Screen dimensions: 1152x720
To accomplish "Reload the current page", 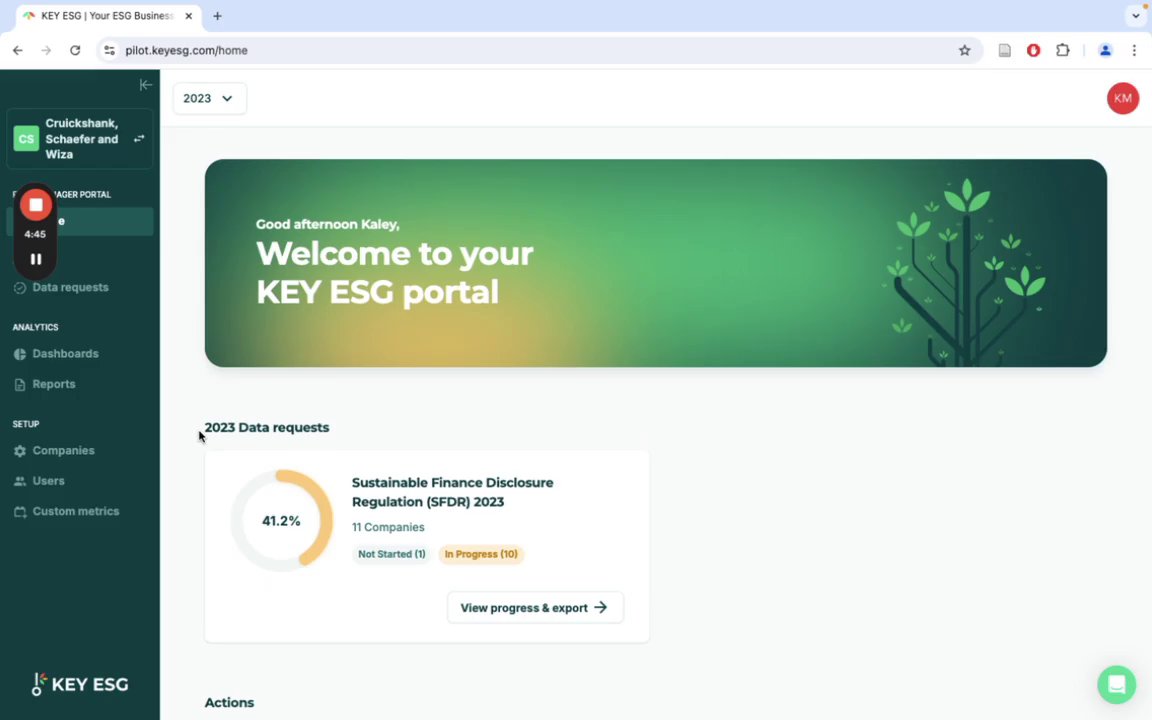I will [75, 50].
